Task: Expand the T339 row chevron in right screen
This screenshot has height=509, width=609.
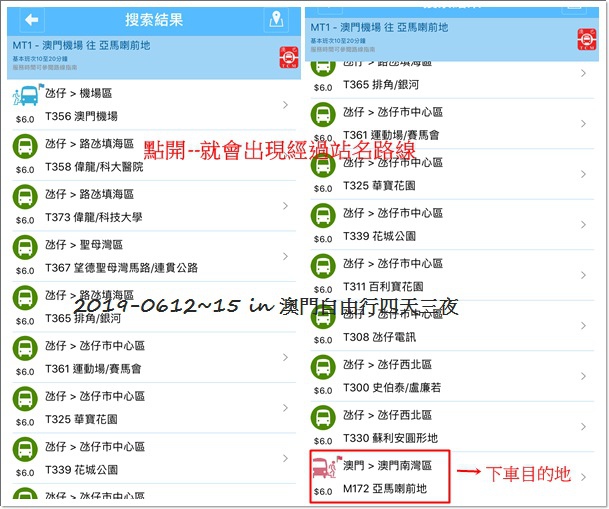Action: click(x=583, y=224)
